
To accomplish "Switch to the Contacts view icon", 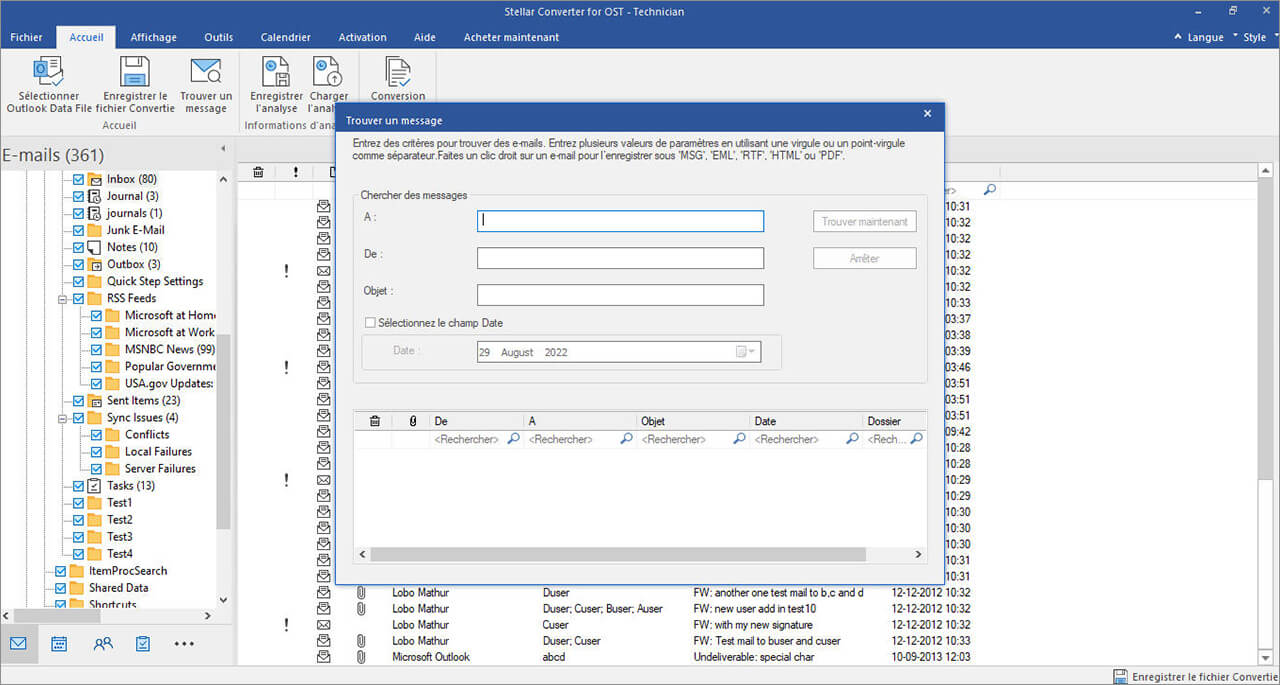I will point(102,644).
